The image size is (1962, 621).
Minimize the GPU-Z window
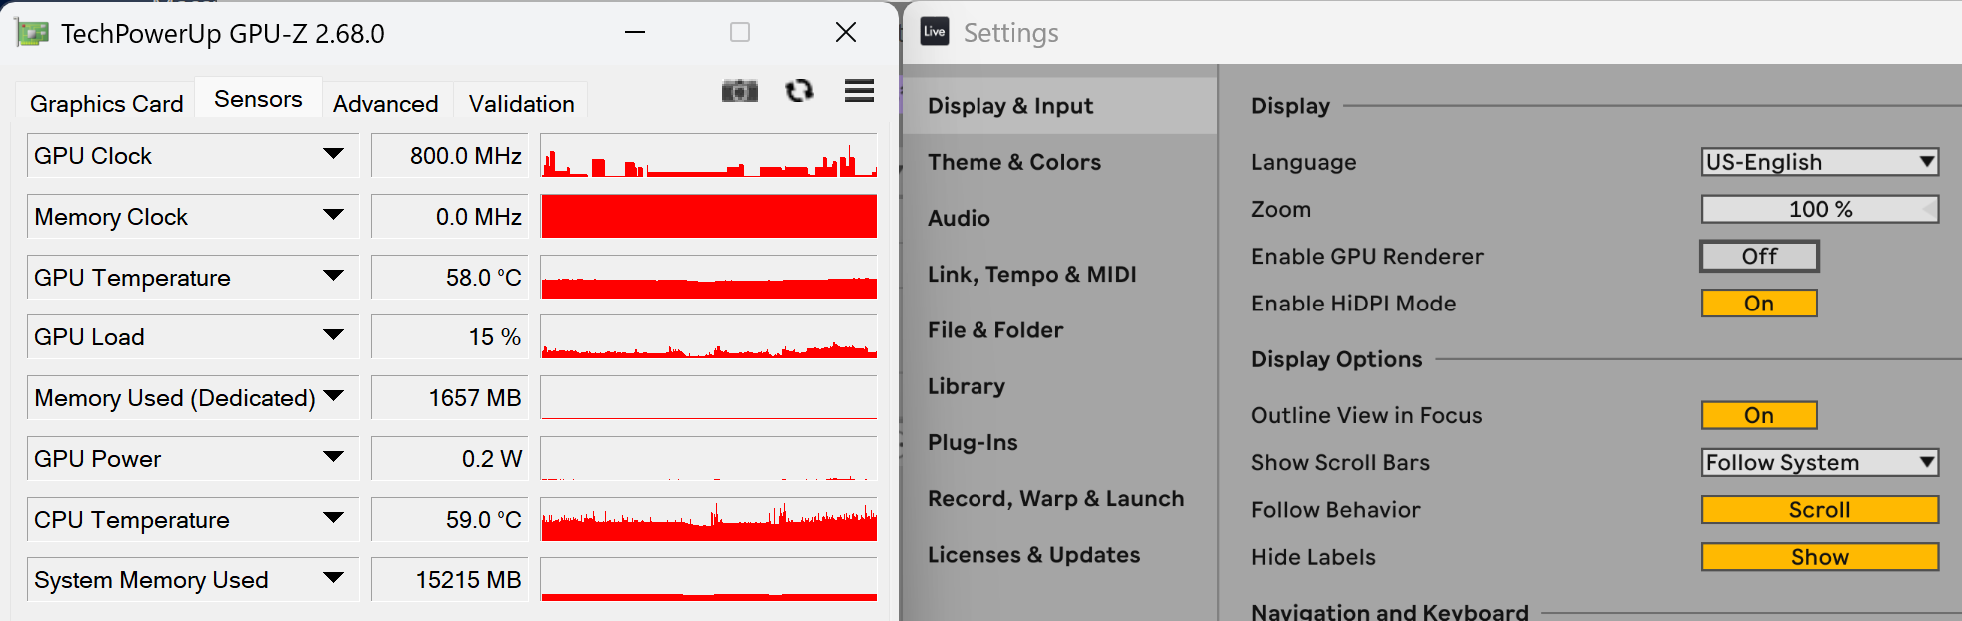pyautogui.click(x=635, y=33)
